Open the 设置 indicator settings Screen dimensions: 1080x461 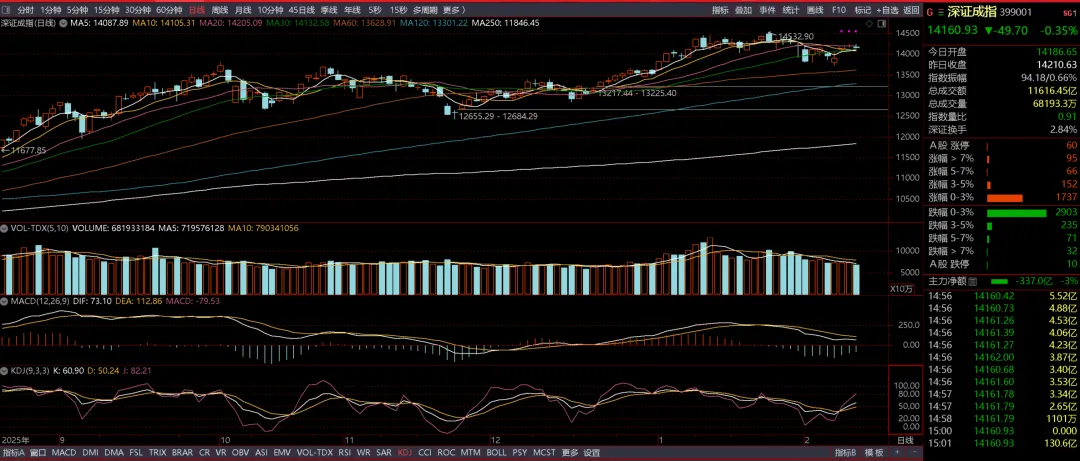592,453
